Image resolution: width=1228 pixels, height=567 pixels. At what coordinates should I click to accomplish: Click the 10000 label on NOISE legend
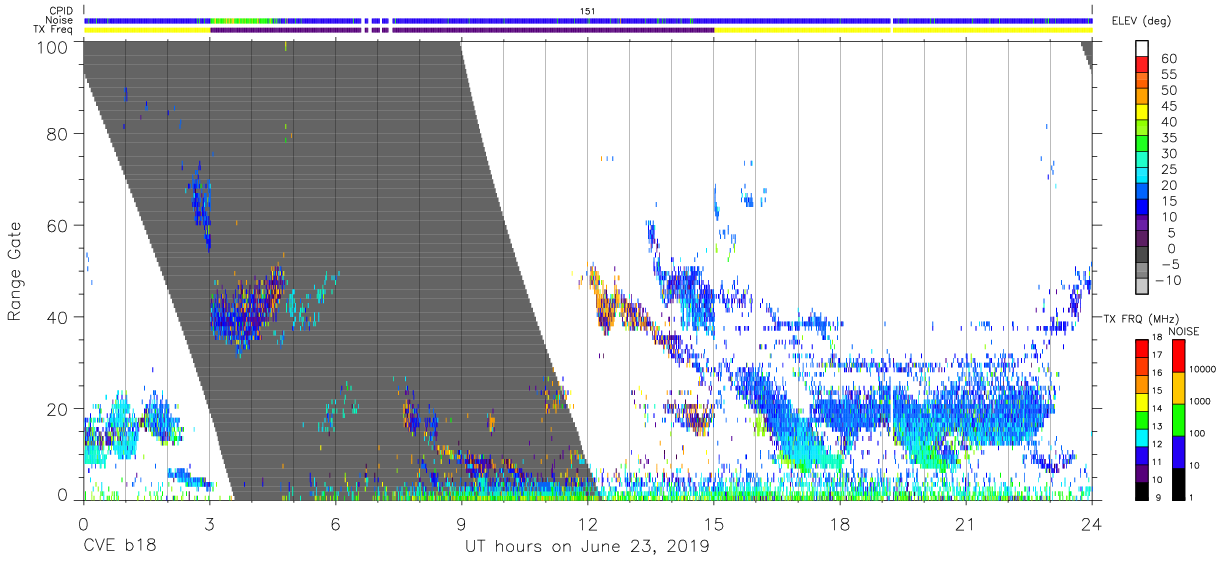click(1203, 369)
